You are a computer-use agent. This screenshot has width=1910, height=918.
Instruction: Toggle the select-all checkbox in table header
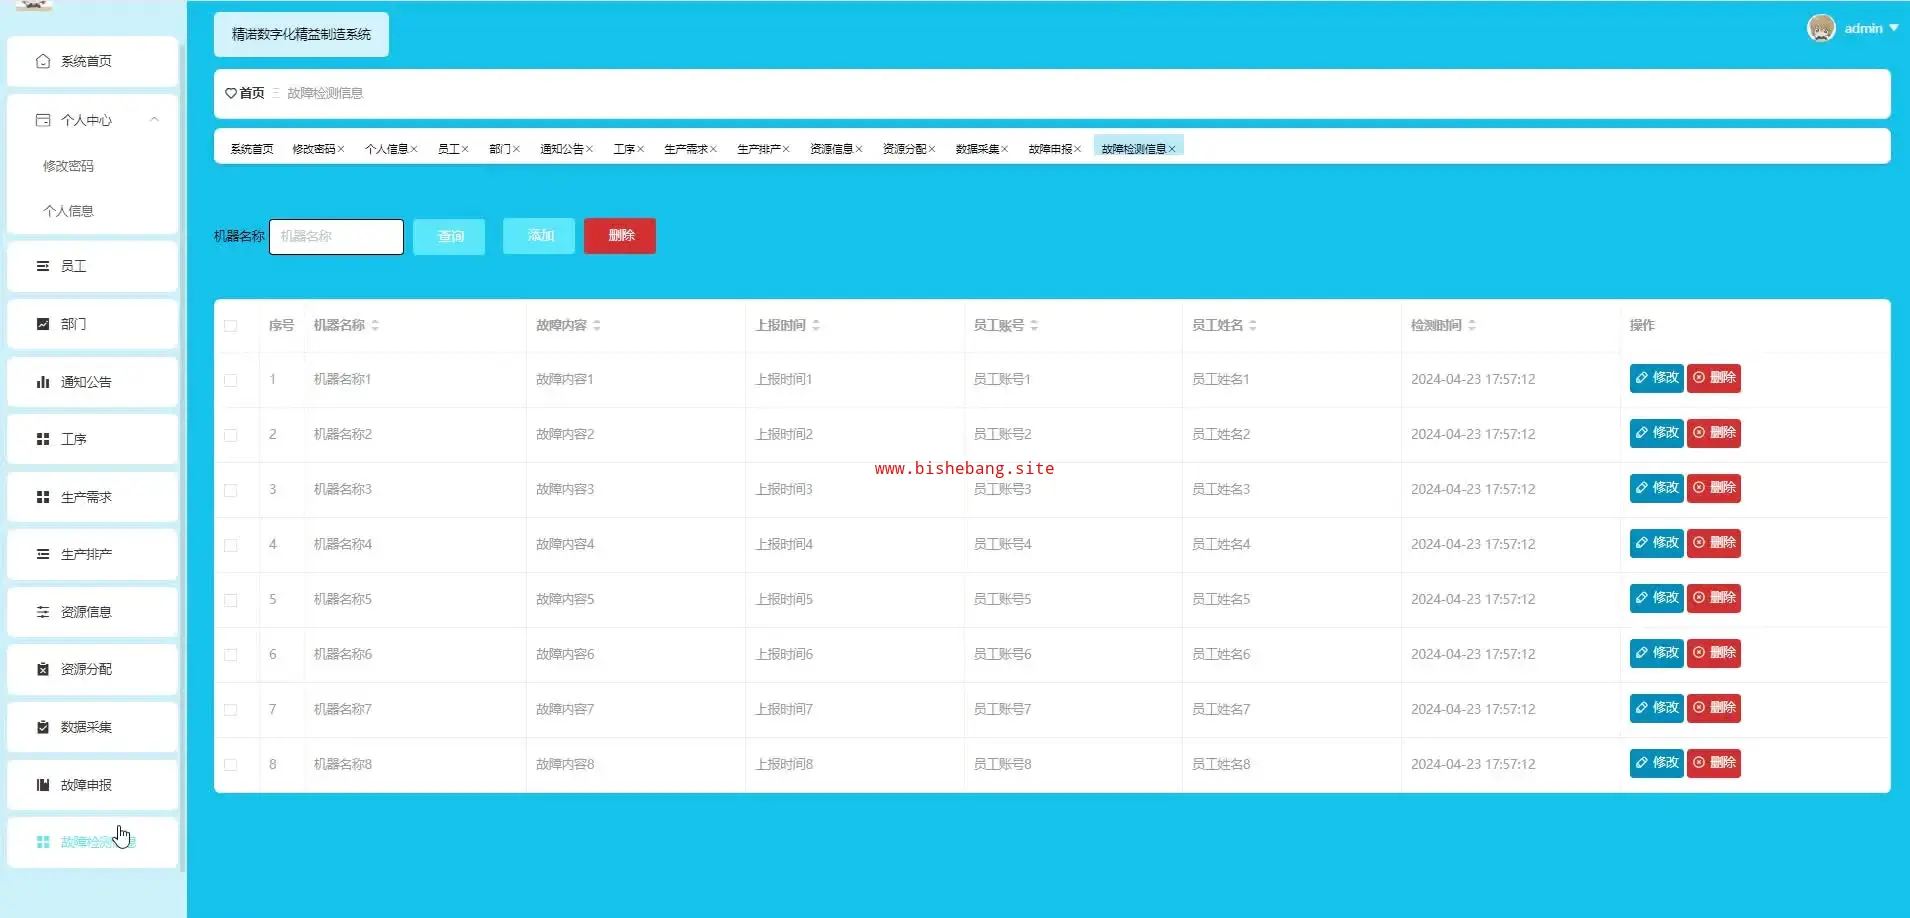231,326
